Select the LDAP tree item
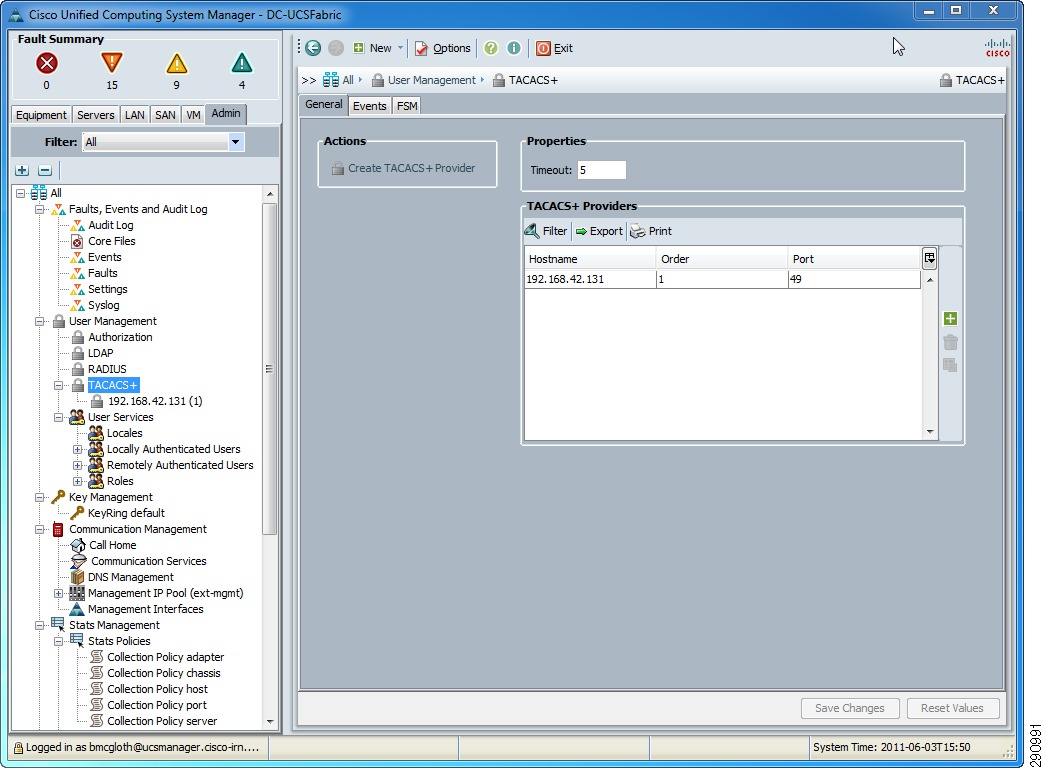Screen dimensions: 1042x768 point(100,353)
